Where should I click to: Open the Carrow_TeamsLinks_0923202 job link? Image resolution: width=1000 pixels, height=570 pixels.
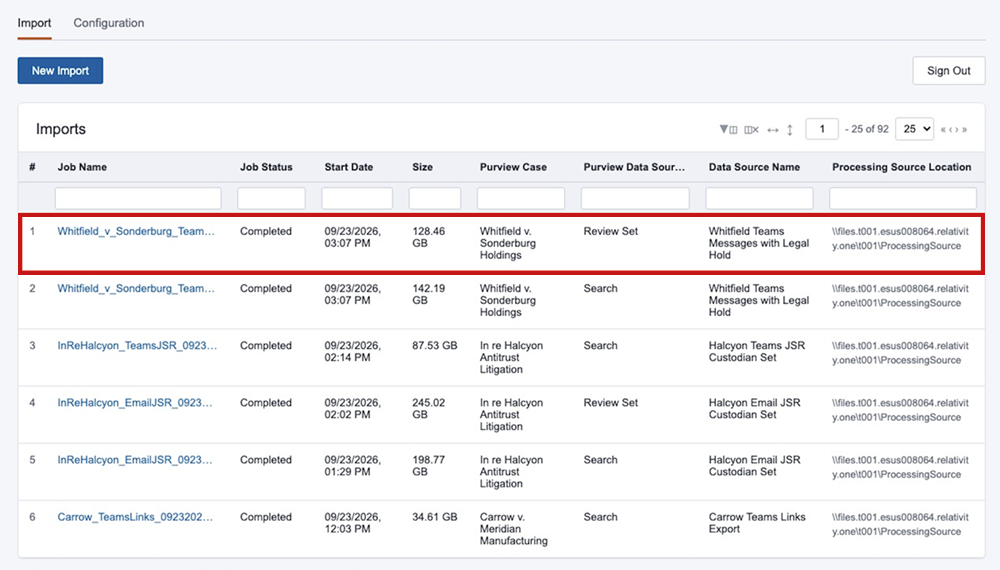pos(135,517)
